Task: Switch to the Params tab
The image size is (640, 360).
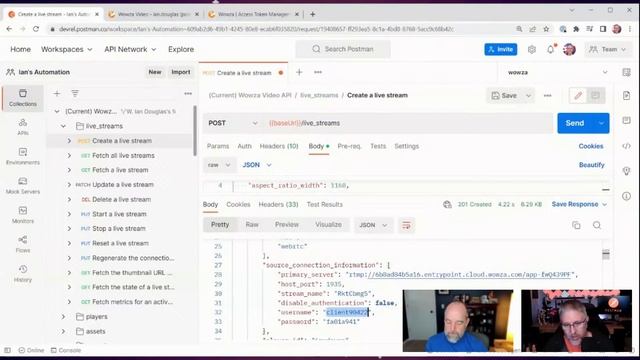Action: (218, 146)
